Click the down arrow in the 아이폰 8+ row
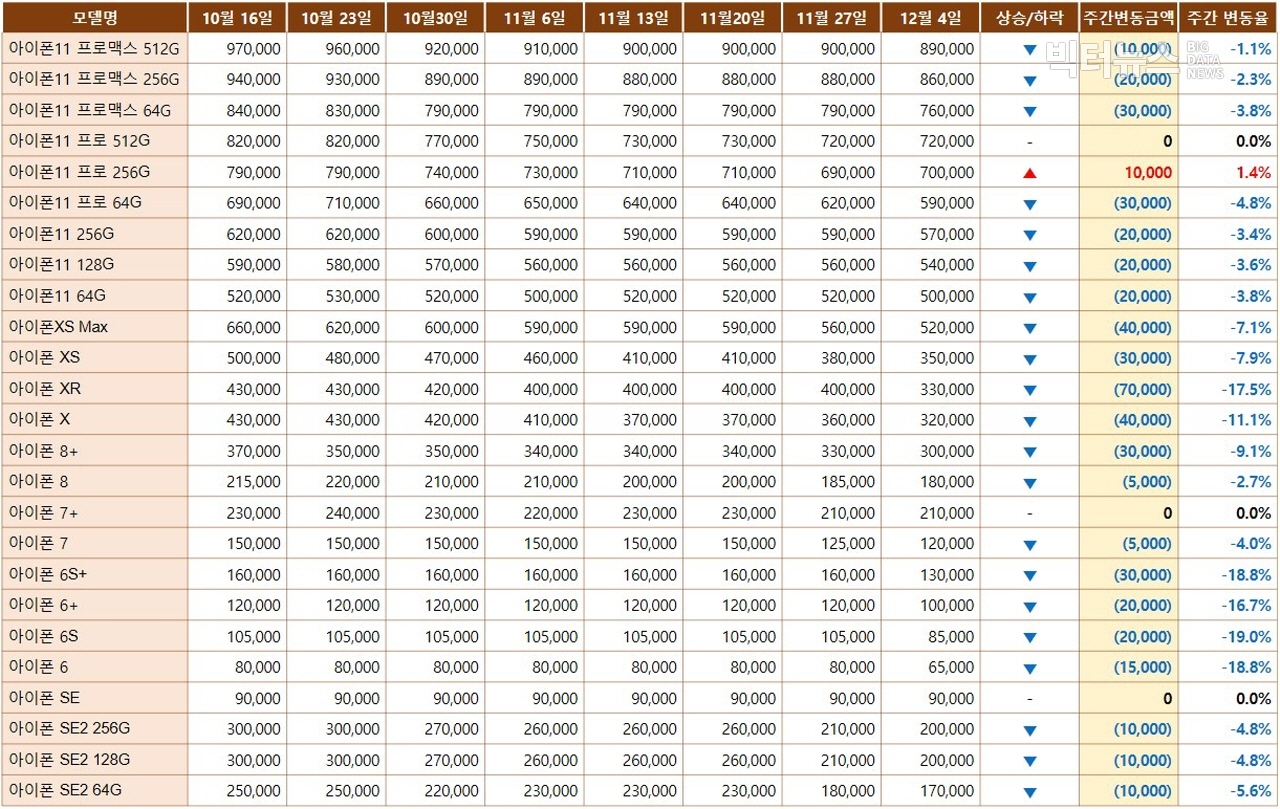Viewport: 1280px width, 809px height. (1030, 453)
